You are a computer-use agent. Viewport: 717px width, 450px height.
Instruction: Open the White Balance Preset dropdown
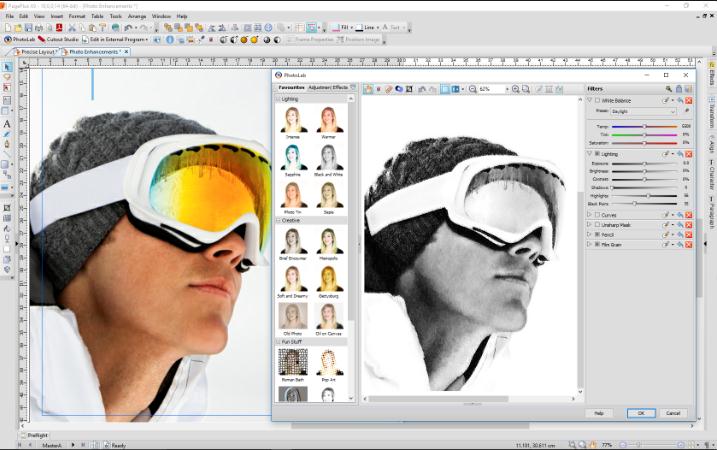click(x=643, y=111)
